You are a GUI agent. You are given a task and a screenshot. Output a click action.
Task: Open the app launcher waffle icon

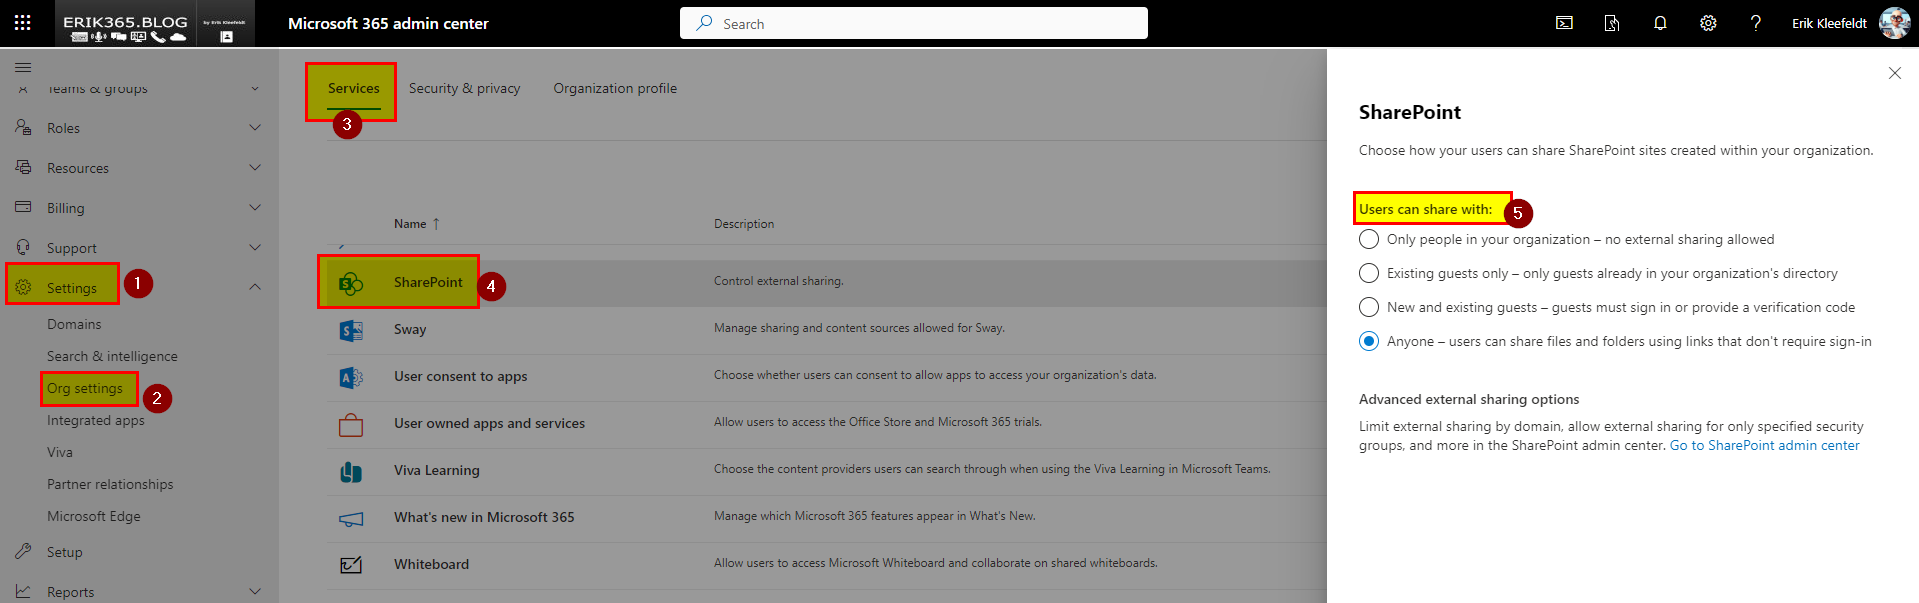point(22,23)
